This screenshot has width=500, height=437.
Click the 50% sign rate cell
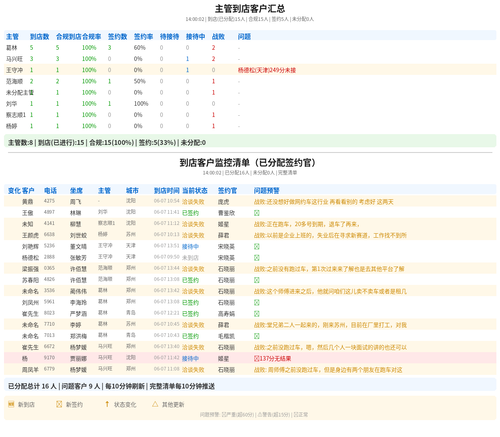pos(140,81)
